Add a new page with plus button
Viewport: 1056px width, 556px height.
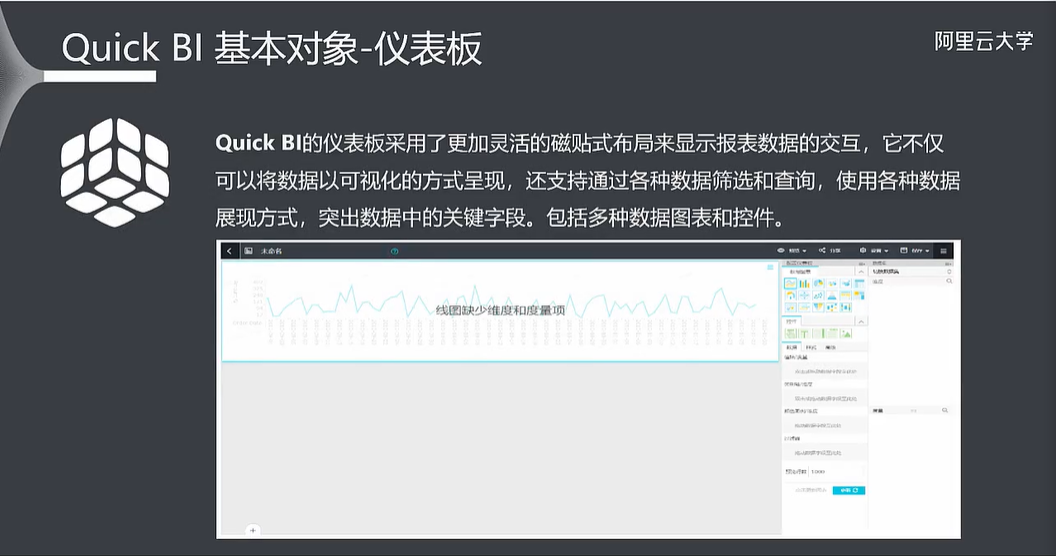[x=253, y=530]
